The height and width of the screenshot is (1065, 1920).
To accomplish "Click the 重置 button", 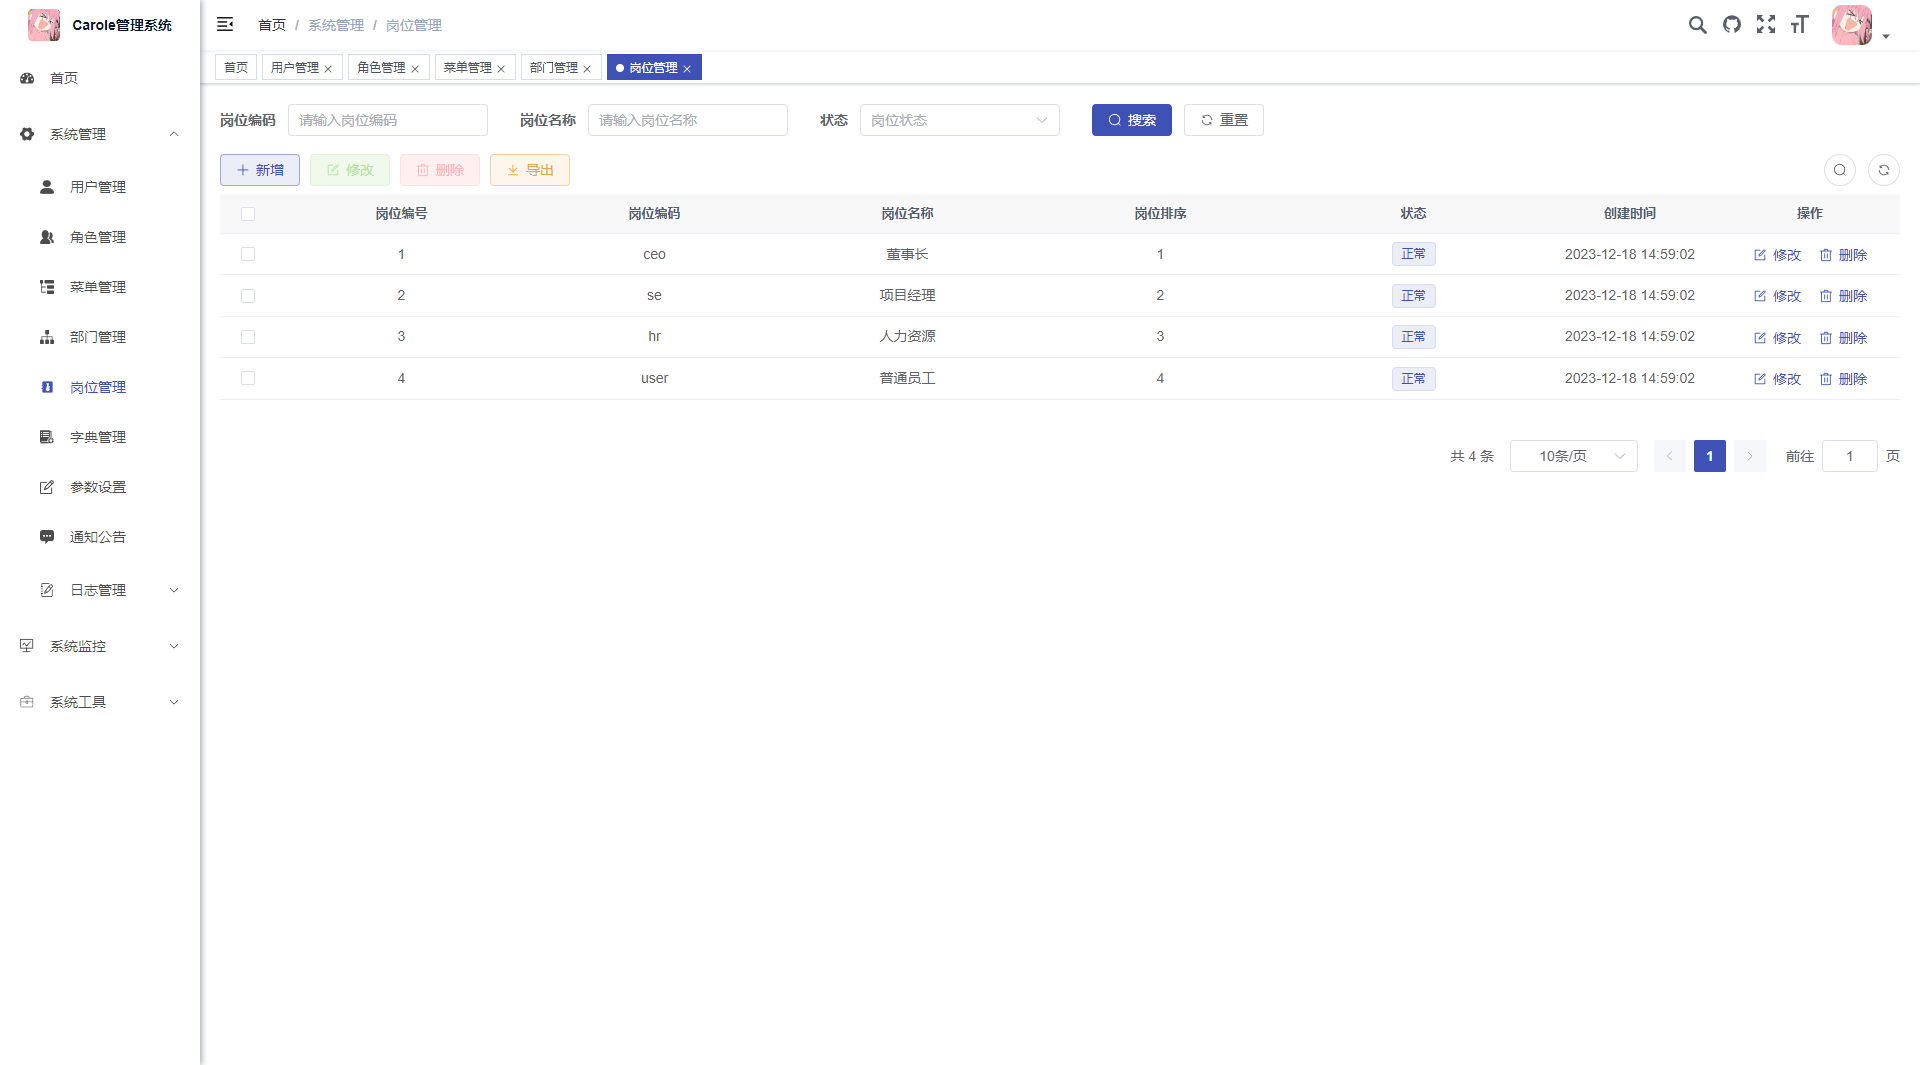I will (x=1224, y=120).
